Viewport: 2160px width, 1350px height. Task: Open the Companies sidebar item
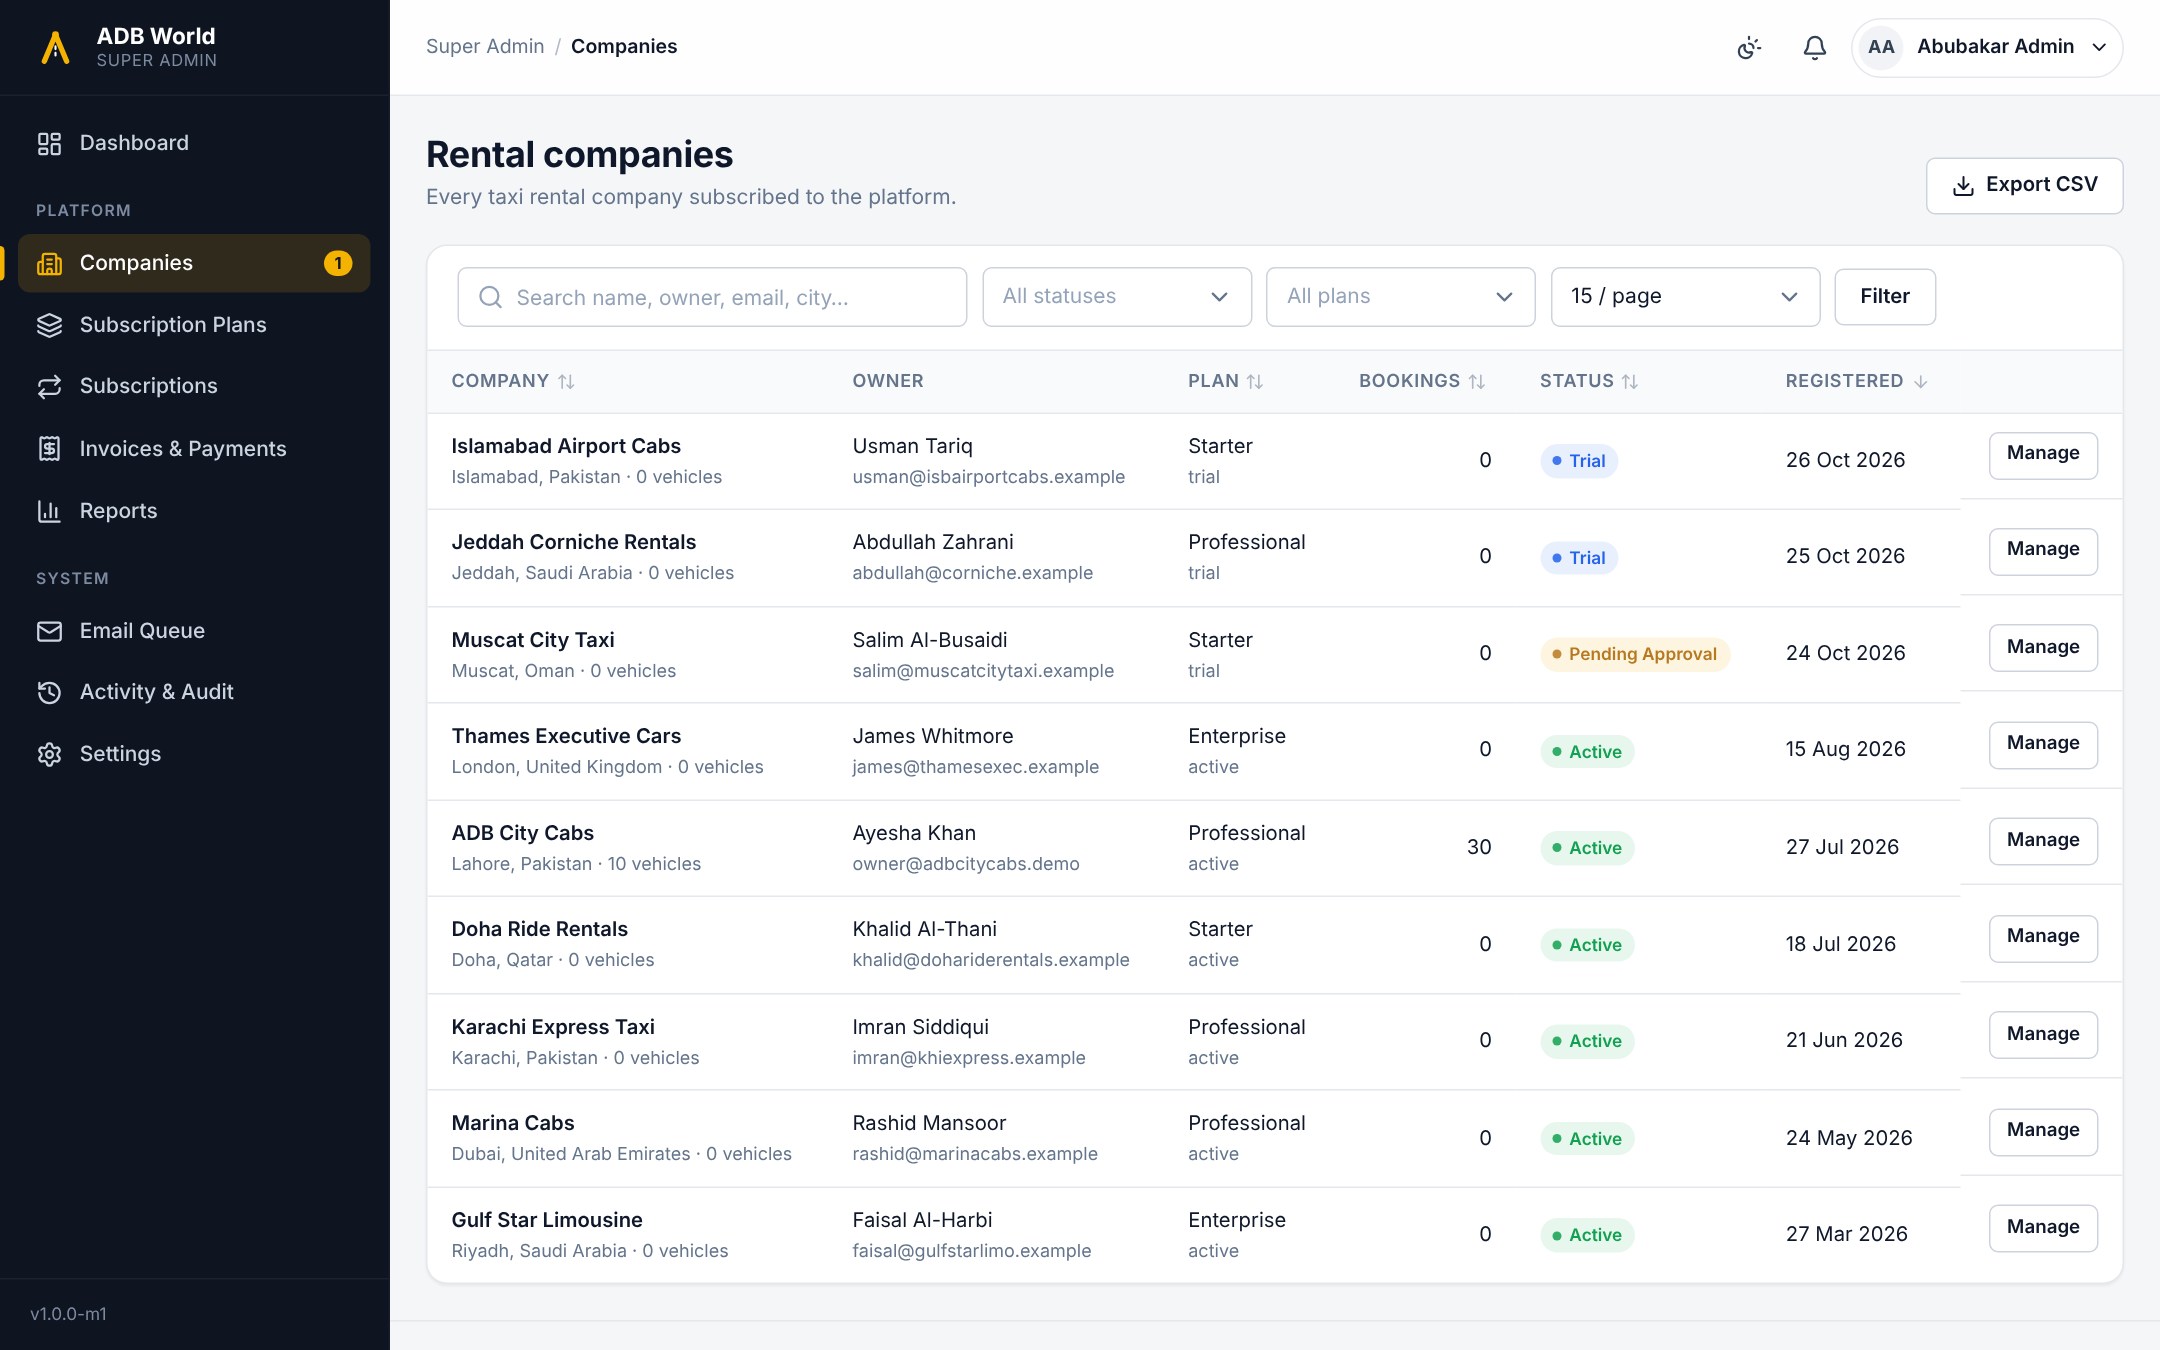(194, 263)
